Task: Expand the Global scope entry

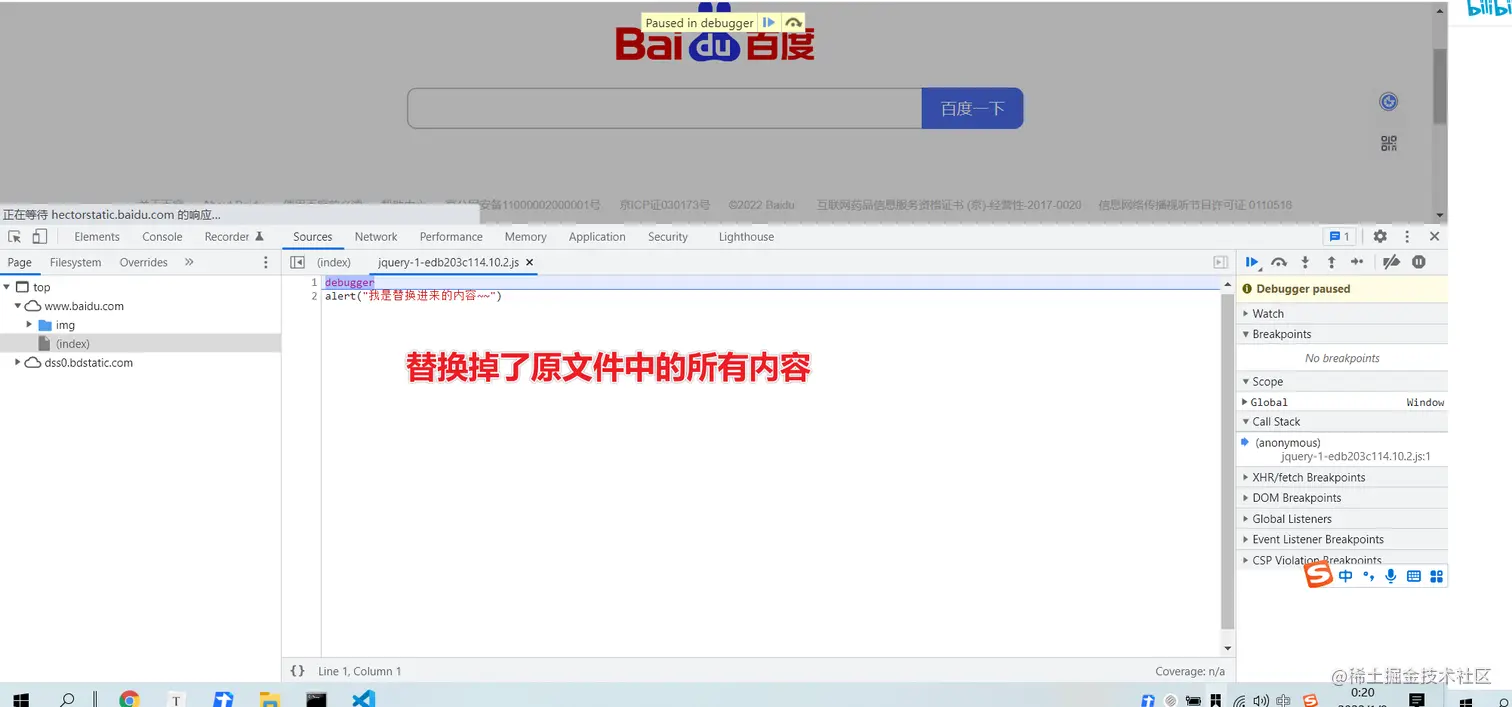Action: (x=1243, y=402)
